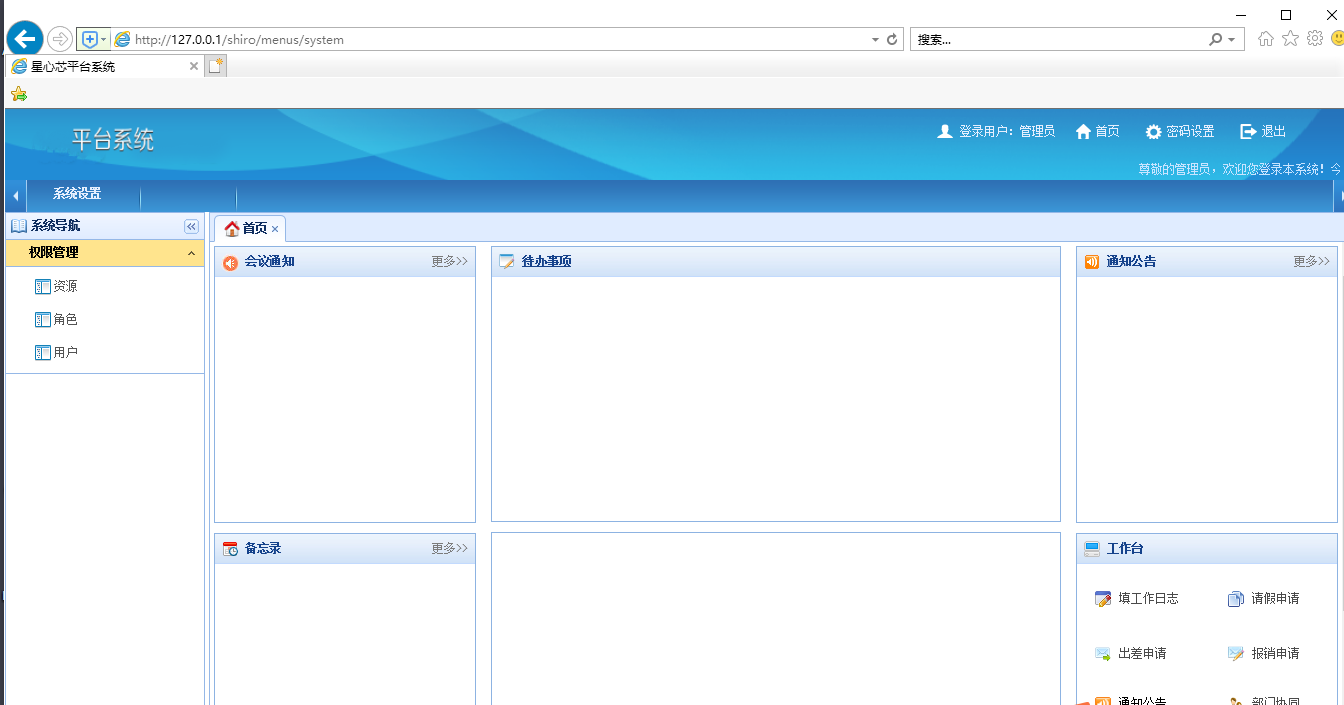
Task: Select 系统设置 in top menu
Action: click(x=77, y=194)
